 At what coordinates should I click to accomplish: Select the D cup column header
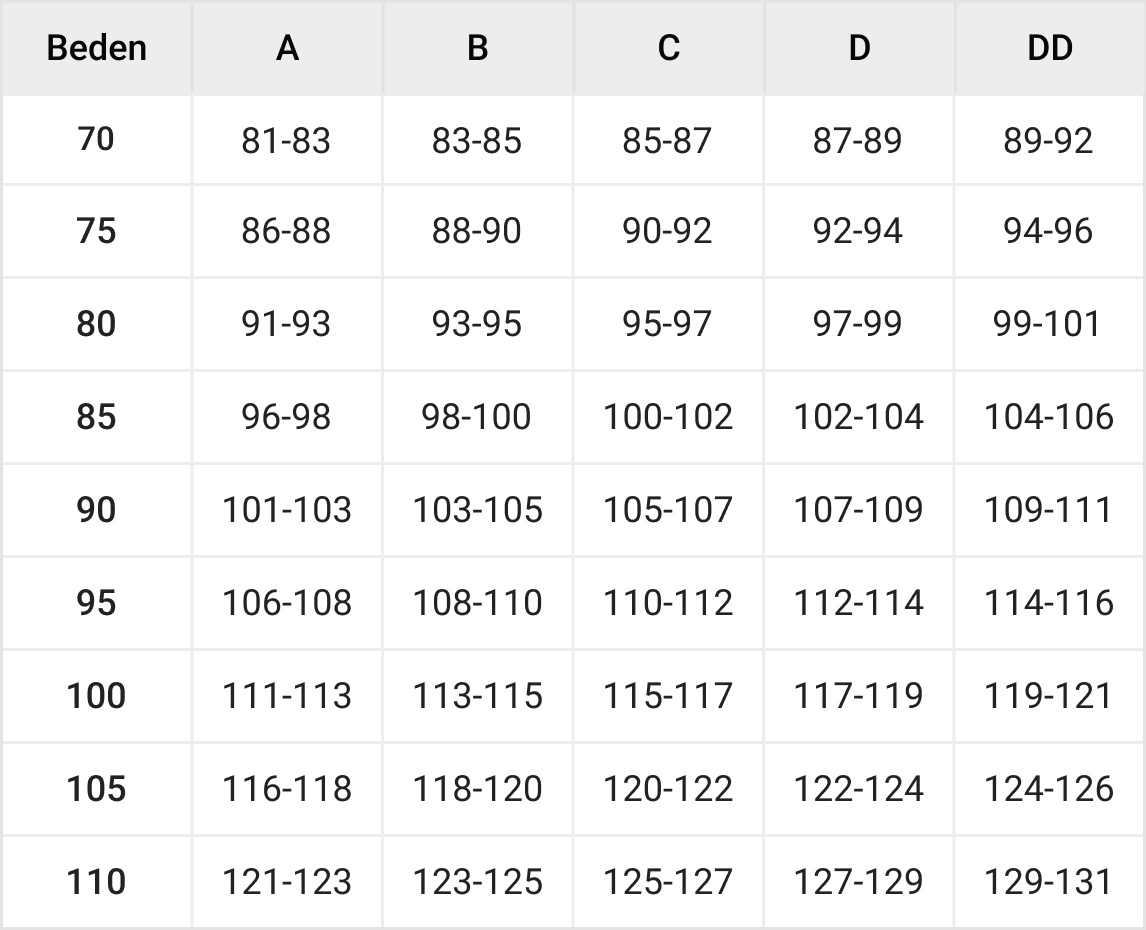pyautogui.click(x=859, y=48)
